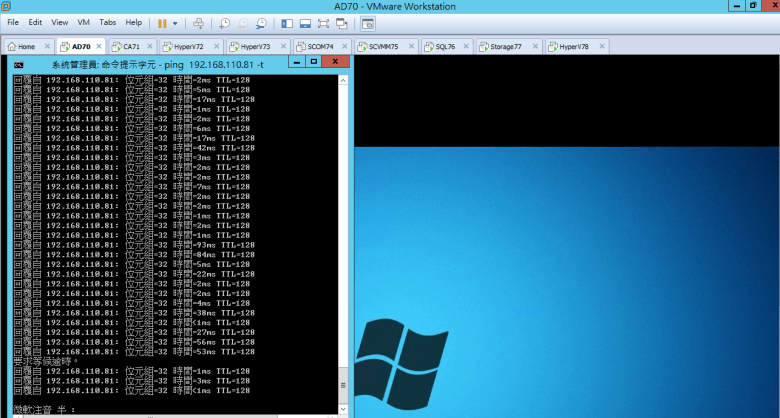The width and height of the screenshot is (780, 418).
Task: Click Send Ctrl+Alt+Del toolbar icon
Action: pos(198,22)
